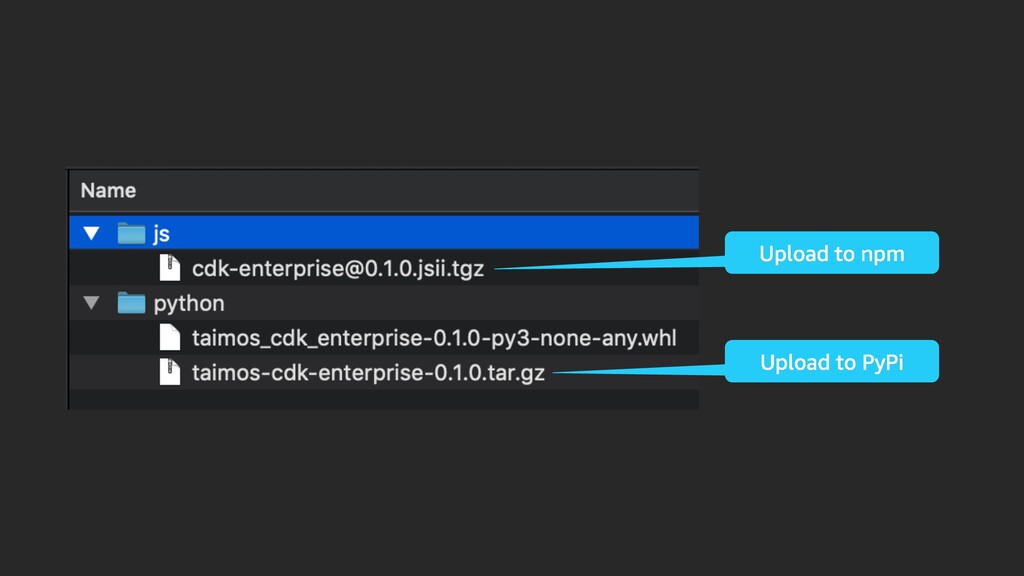This screenshot has height=576, width=1024.
Task: Click blank space in python folder row
Action: point(457,303)
